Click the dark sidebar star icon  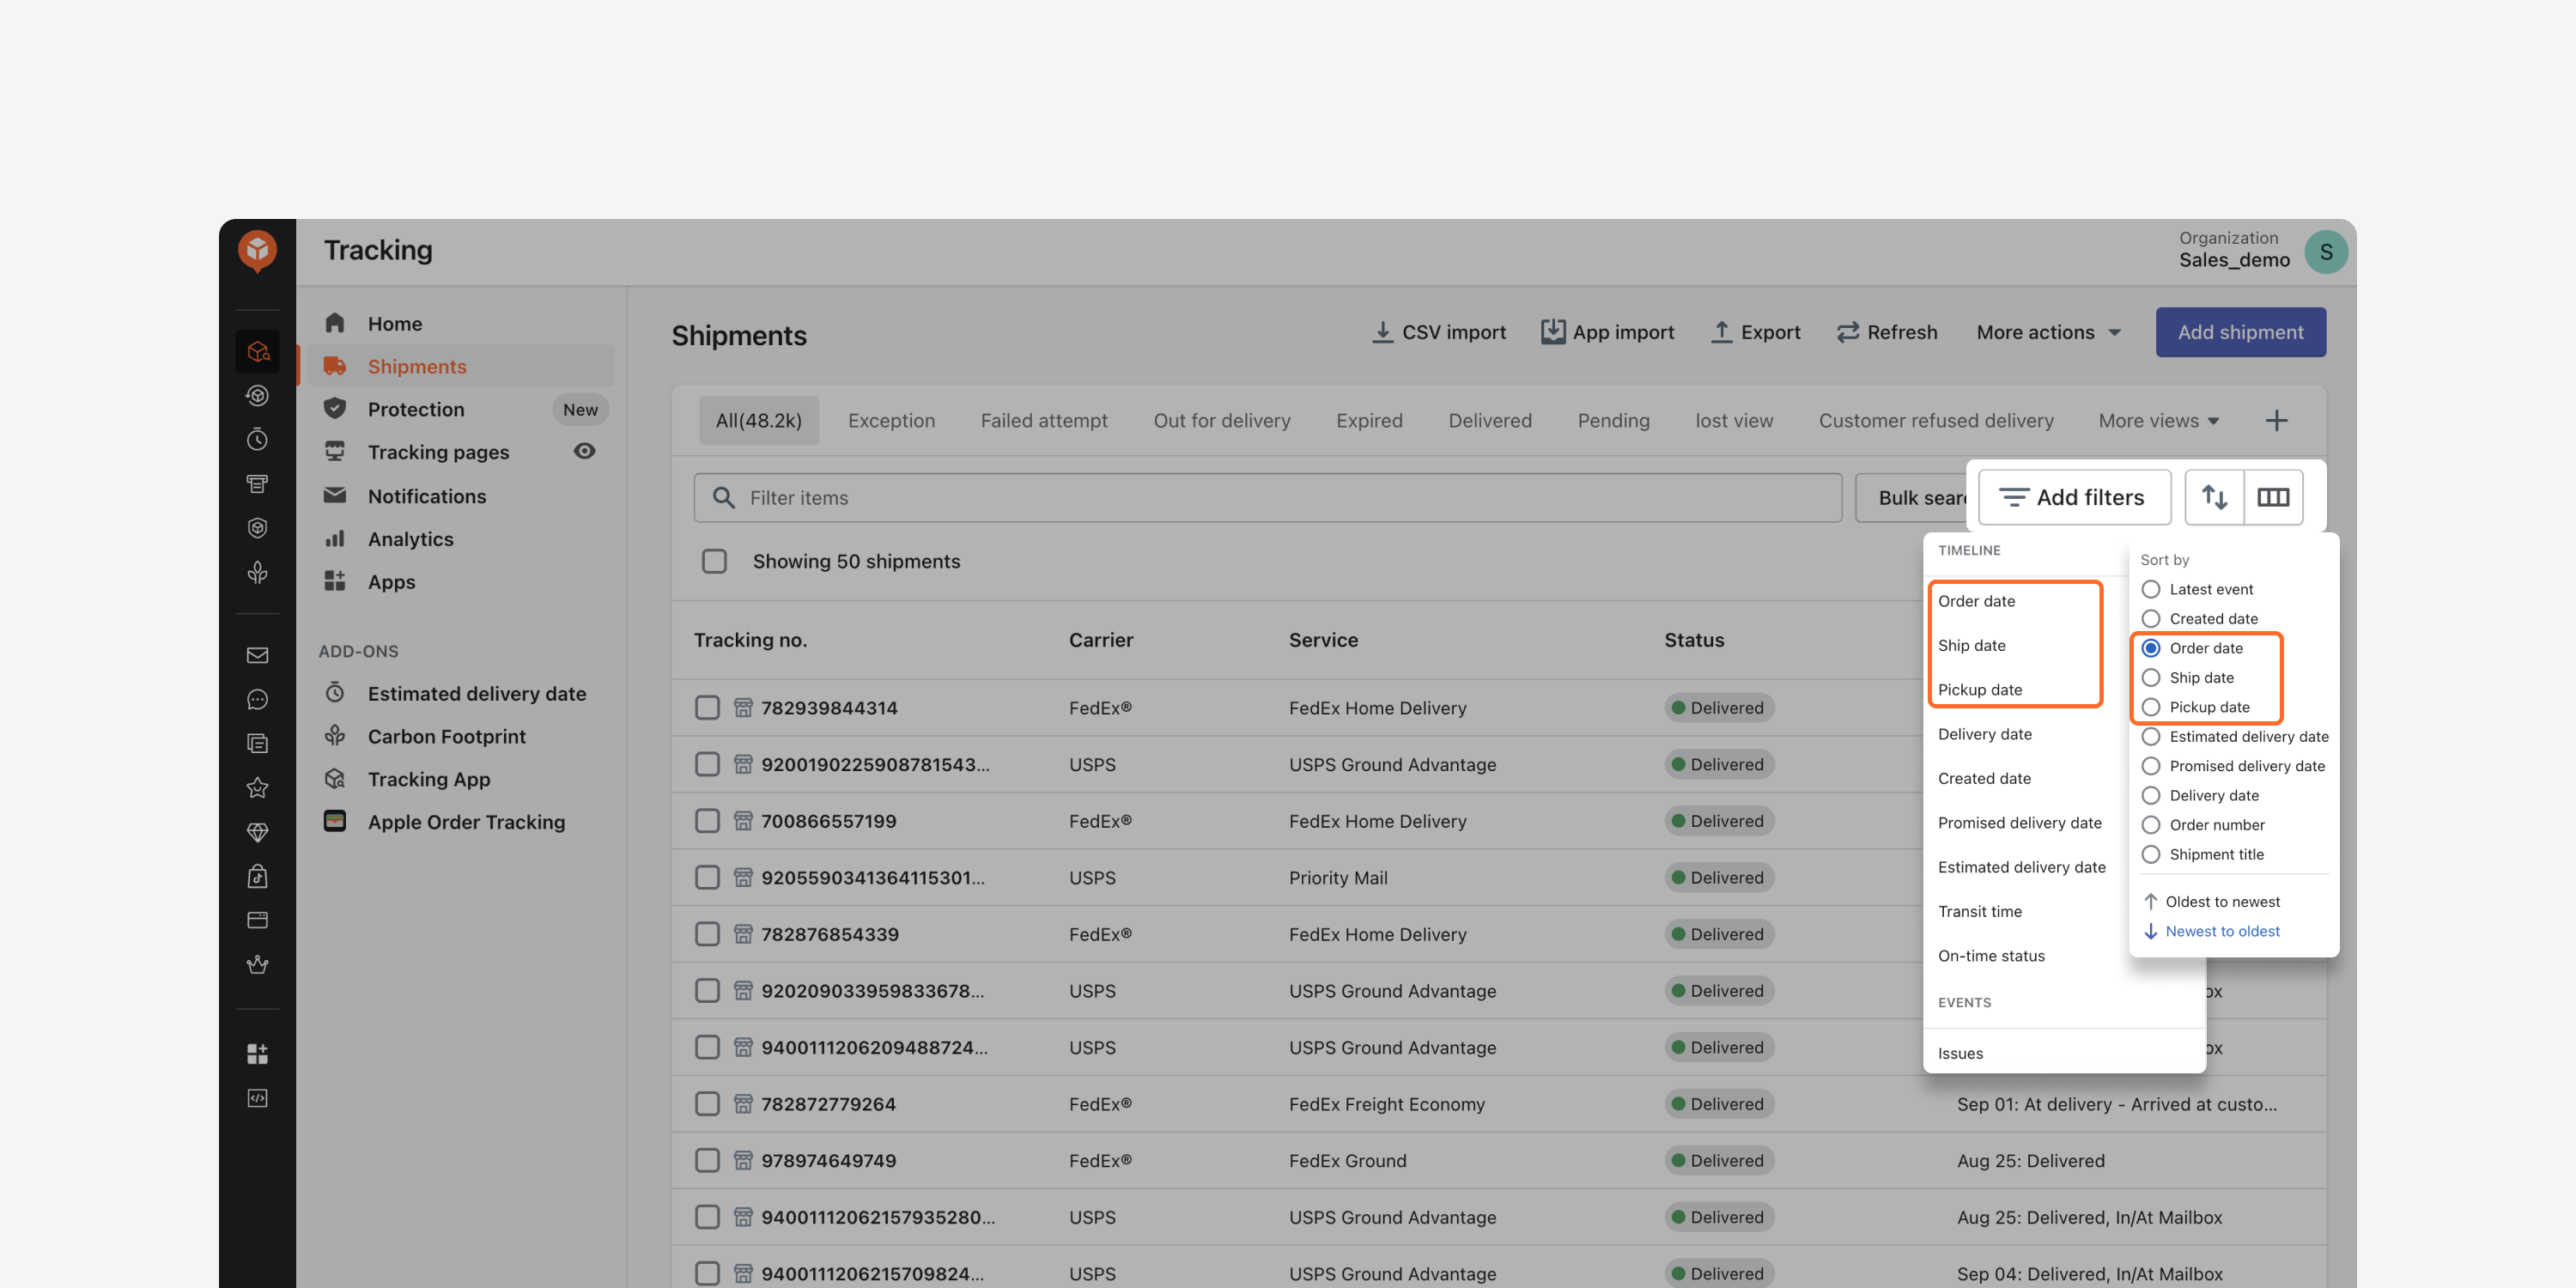[257, 788]
